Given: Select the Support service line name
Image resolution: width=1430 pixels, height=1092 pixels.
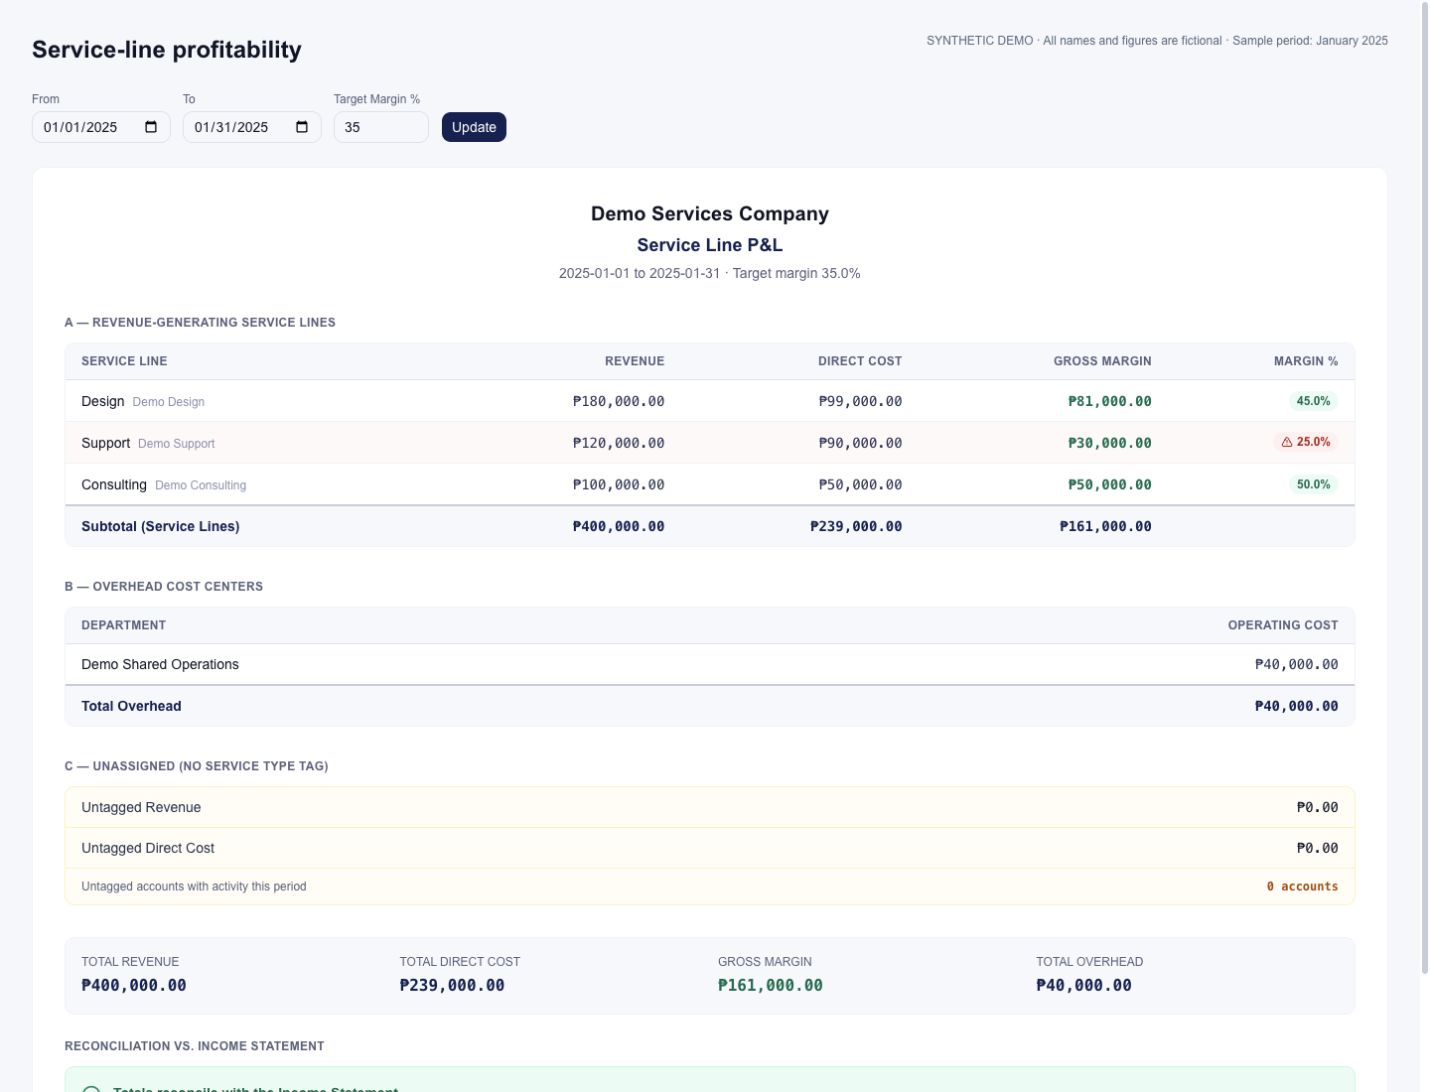Looking at the screenshot, I should 106,443.
